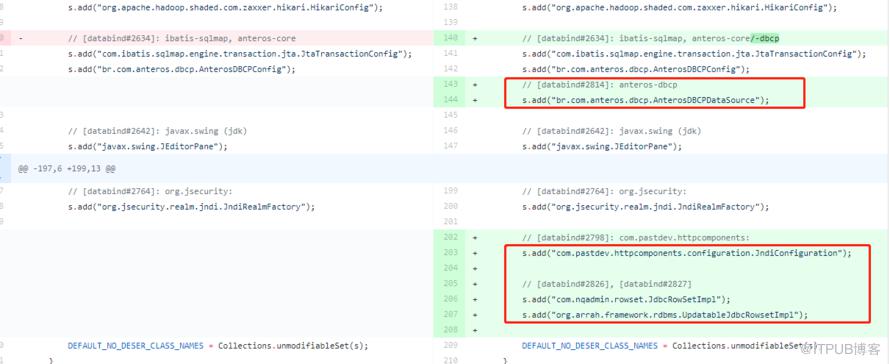Image resolution: width=890 pixels, height=364 pixels.
Task: Select line number 205 in the right pane
Action: [452, 283]
